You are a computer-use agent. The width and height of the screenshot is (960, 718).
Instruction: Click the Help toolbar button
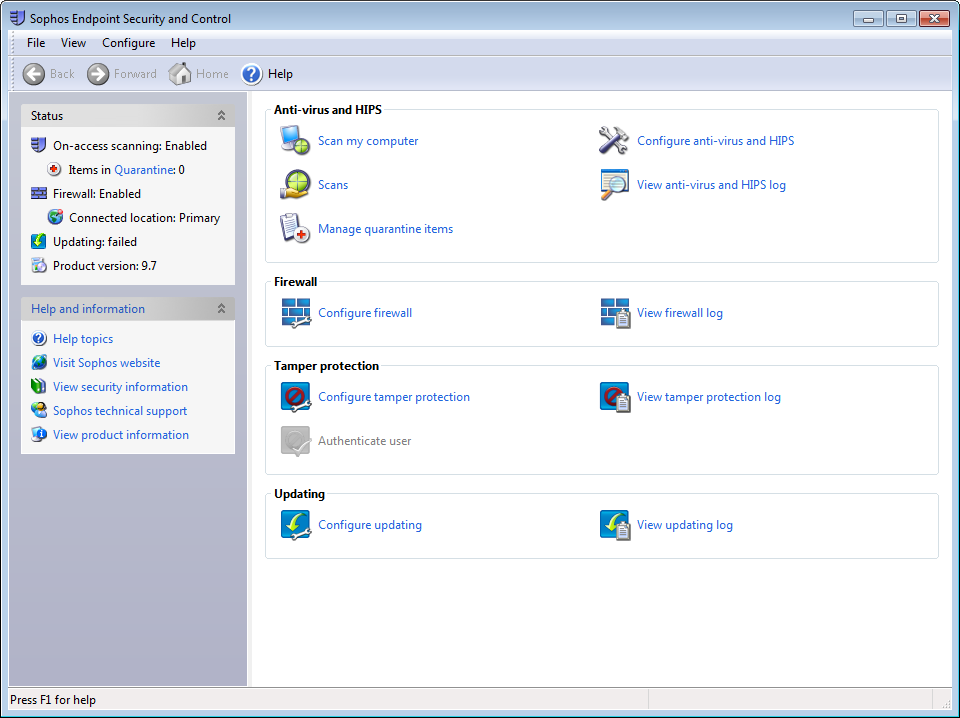point(268,74)
